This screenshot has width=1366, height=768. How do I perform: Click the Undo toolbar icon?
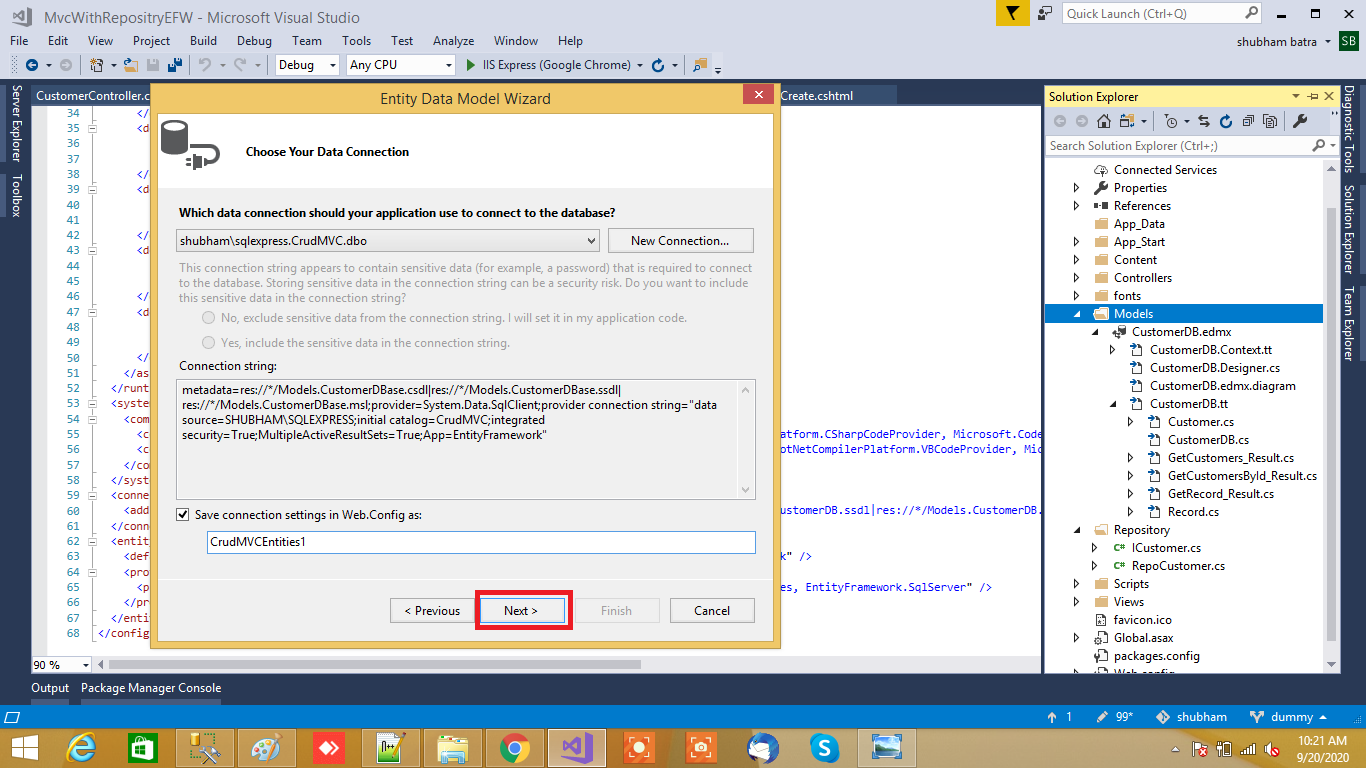tap(204, 65)
